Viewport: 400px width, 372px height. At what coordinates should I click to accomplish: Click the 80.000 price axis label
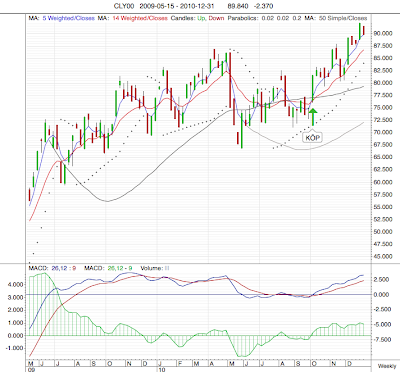click(x=383, y=83)
